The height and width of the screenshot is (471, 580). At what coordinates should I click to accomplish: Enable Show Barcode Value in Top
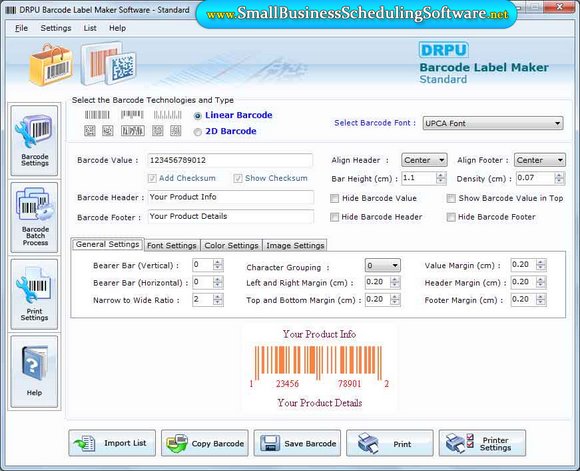pos(451,198)
